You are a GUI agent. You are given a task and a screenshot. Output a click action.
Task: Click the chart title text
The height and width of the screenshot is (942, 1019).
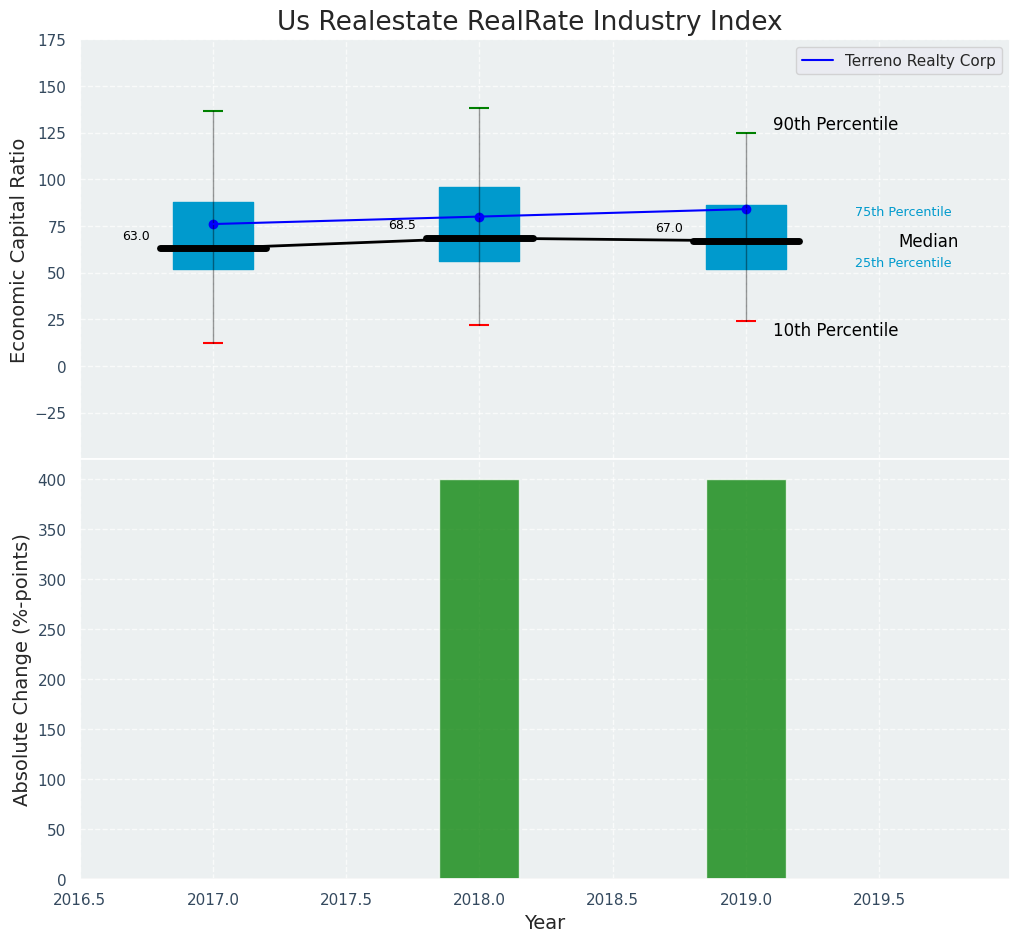click(x=529, y=22)
